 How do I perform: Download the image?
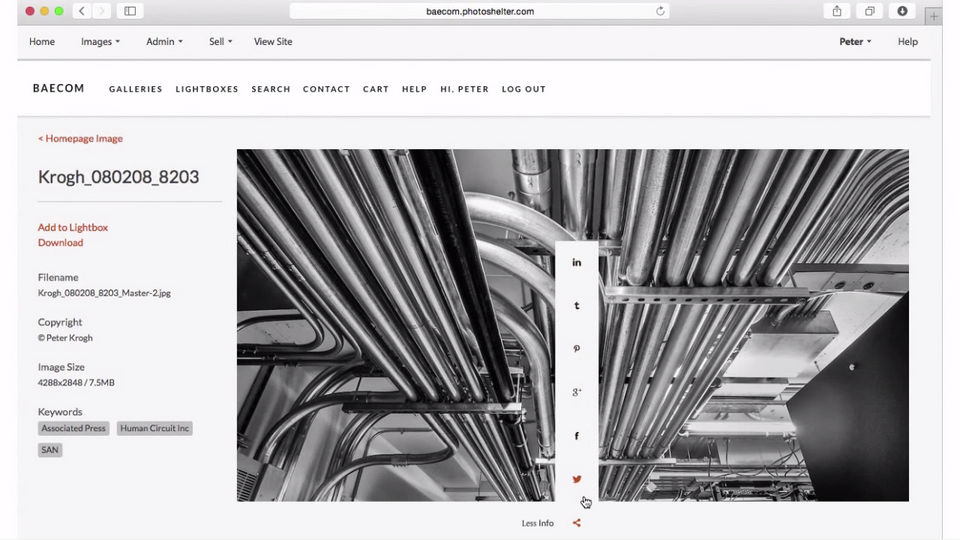pyautogui.click(x=61, y=242)
